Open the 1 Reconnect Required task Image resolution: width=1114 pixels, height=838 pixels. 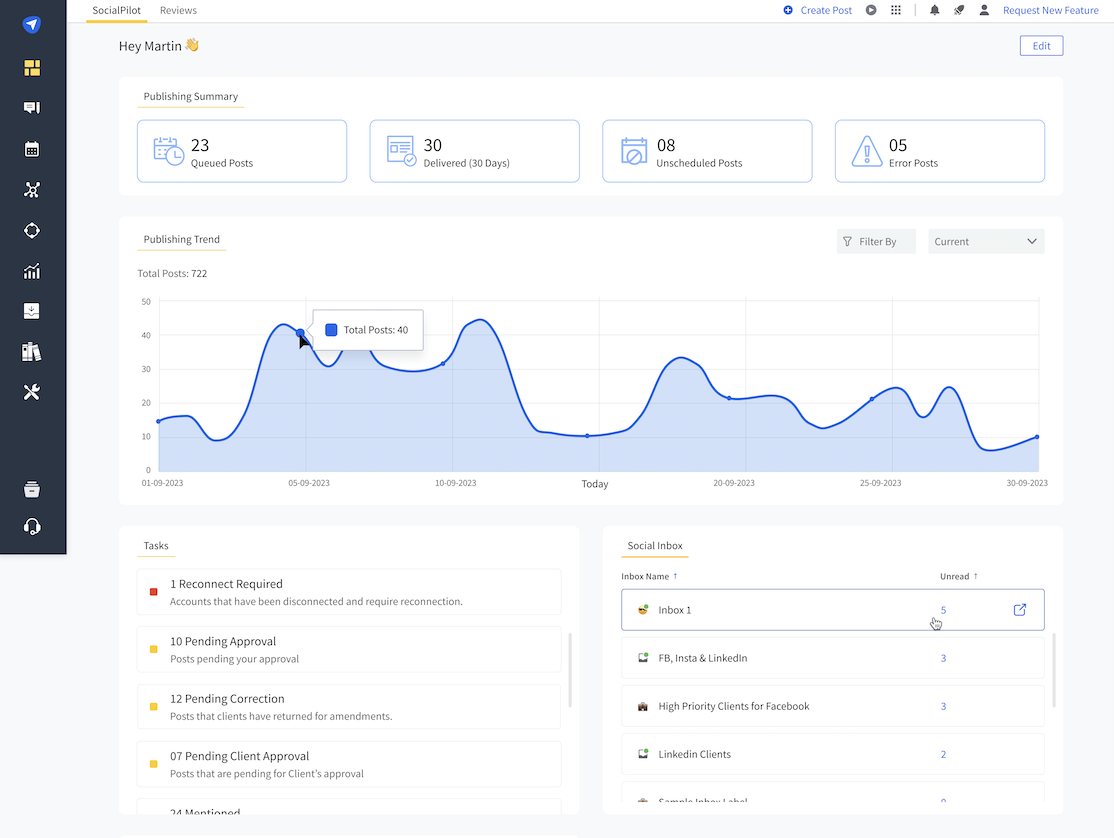(349, 592)
